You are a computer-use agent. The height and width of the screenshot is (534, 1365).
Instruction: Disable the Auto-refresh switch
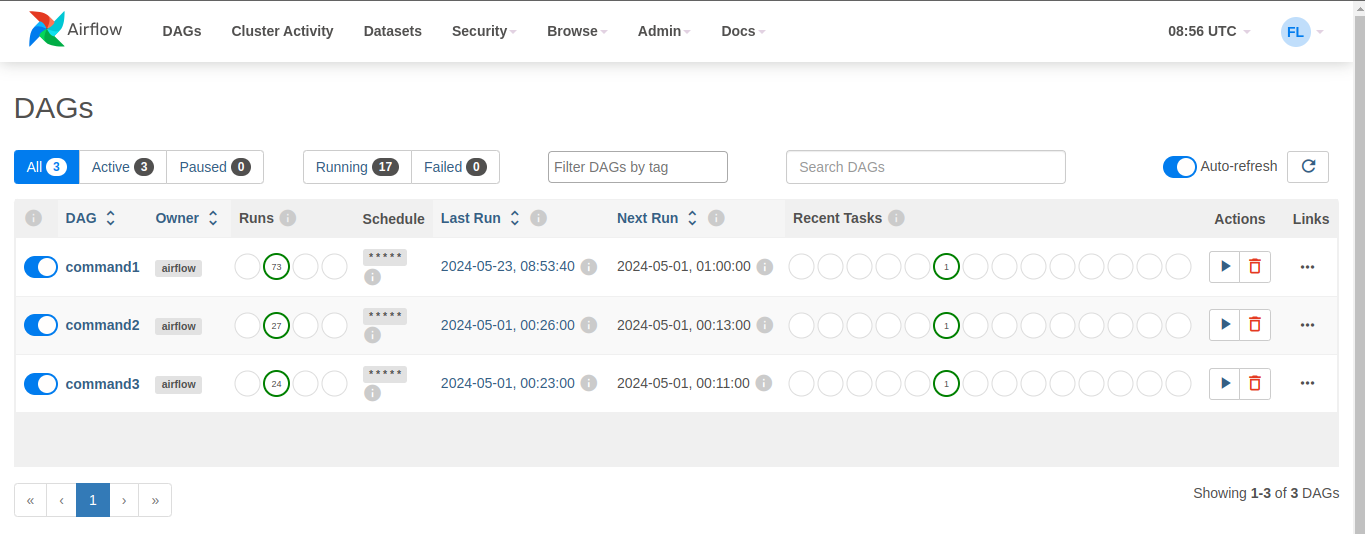click(x=1180, y=167)
